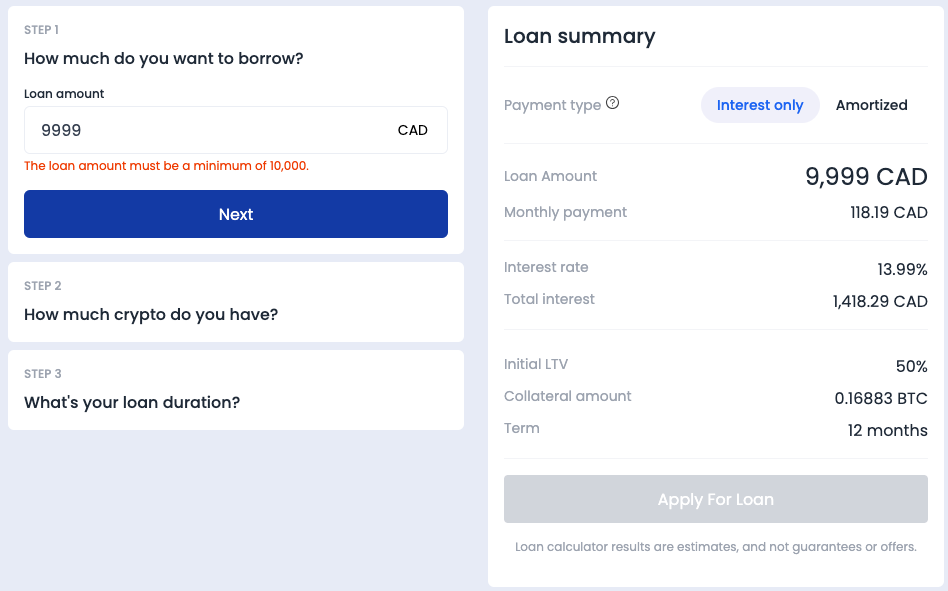
Task: Click the loan calculator estimates disclaimer text
Action: [x=715, y=547]
